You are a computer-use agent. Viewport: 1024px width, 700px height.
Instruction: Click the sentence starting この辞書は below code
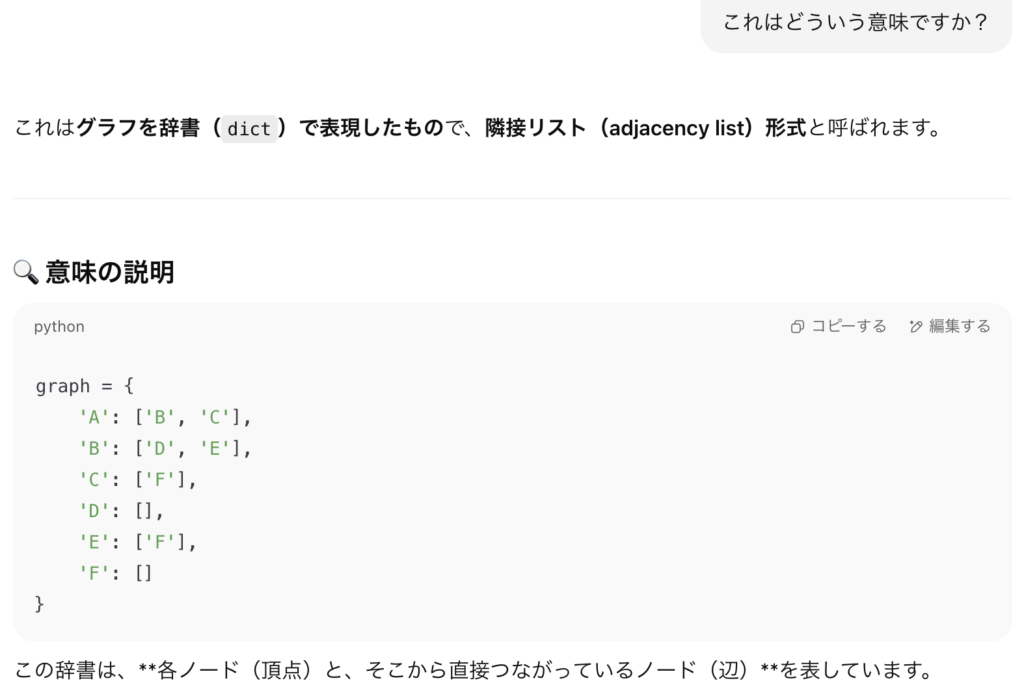coord(475,670)
